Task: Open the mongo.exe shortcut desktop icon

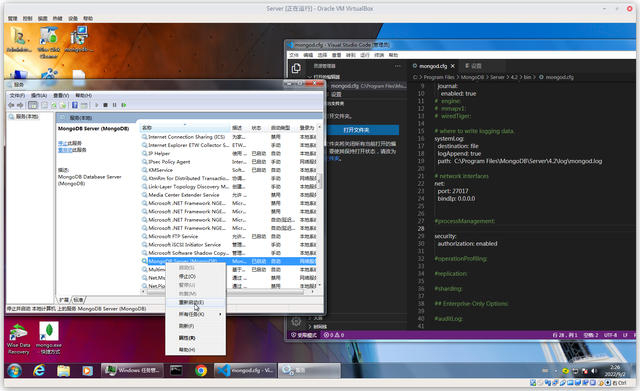Action: (x=49, y=338)
